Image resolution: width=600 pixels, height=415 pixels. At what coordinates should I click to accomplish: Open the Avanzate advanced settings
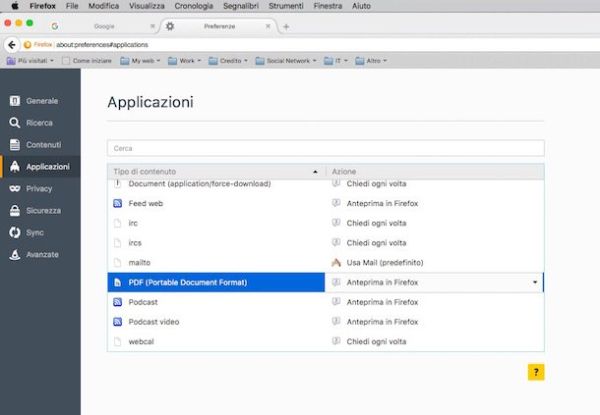tap(40, 254)
